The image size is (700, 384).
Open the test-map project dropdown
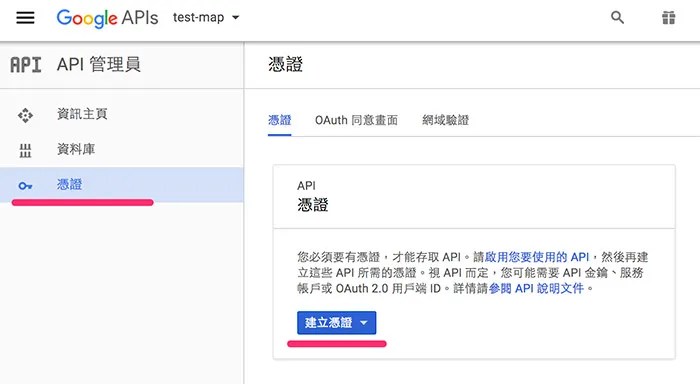coord(206,18)
